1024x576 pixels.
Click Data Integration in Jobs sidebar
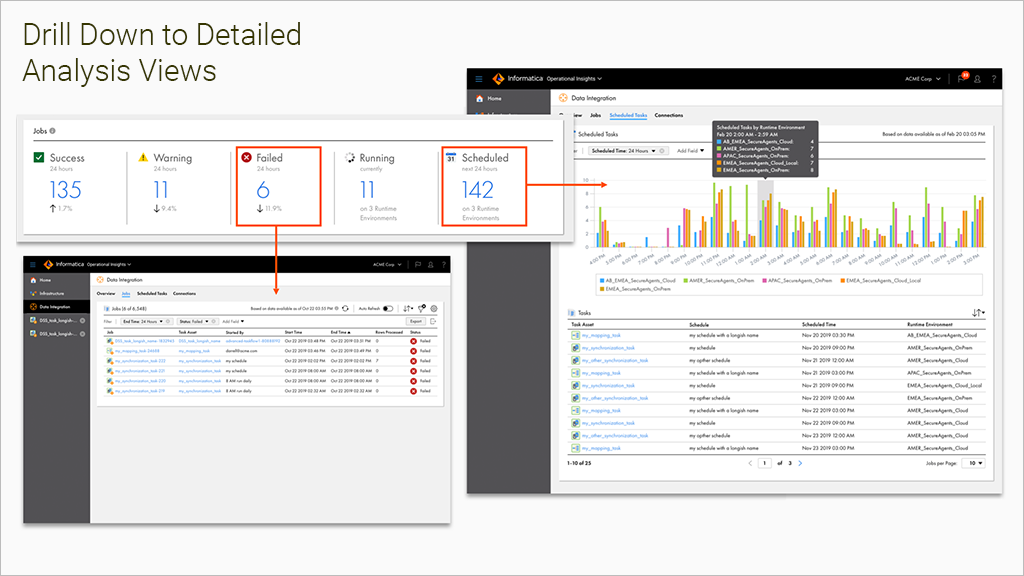pos(56,306)
